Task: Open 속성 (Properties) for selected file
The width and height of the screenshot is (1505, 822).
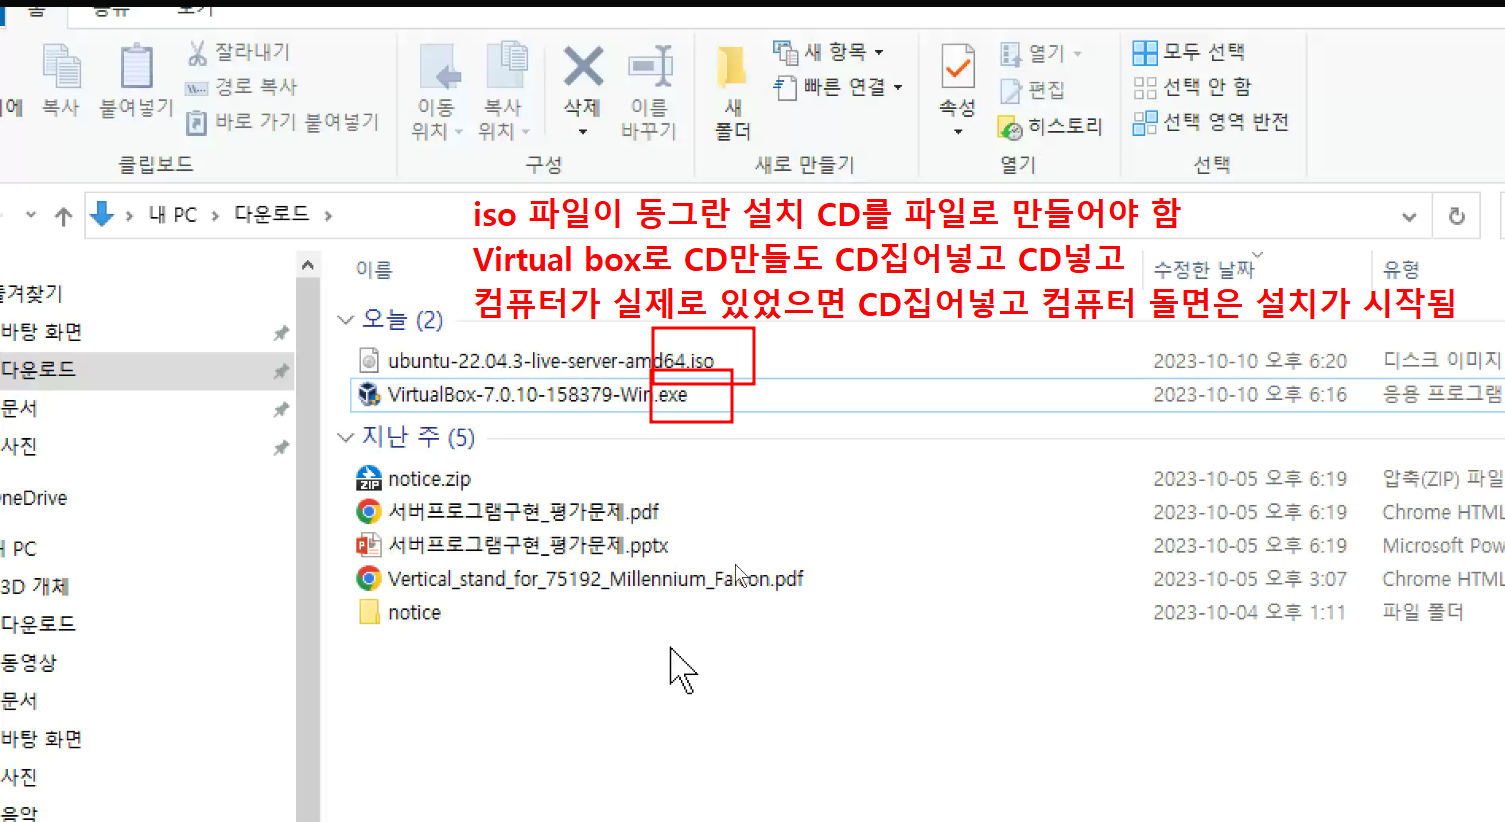Action: pos(958,90)
